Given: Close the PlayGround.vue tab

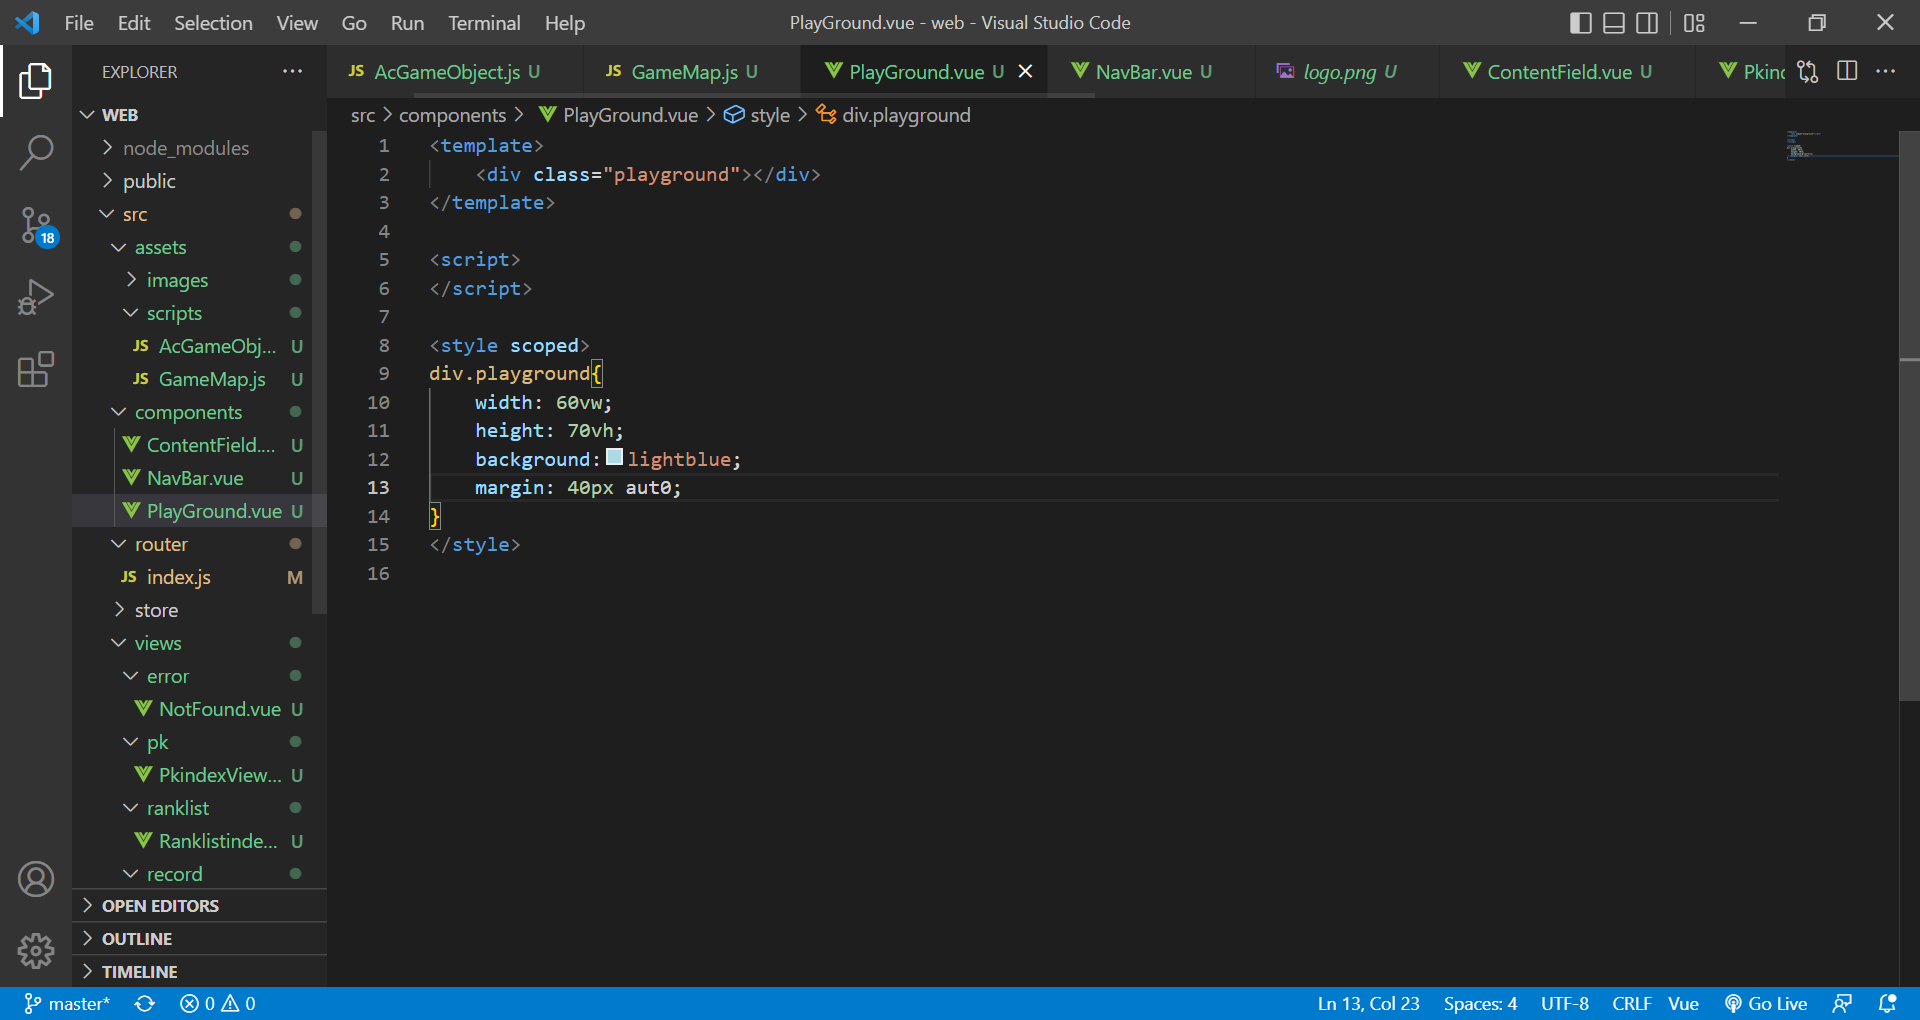Looking at the screenshot, I should [x=1025, y=71].
